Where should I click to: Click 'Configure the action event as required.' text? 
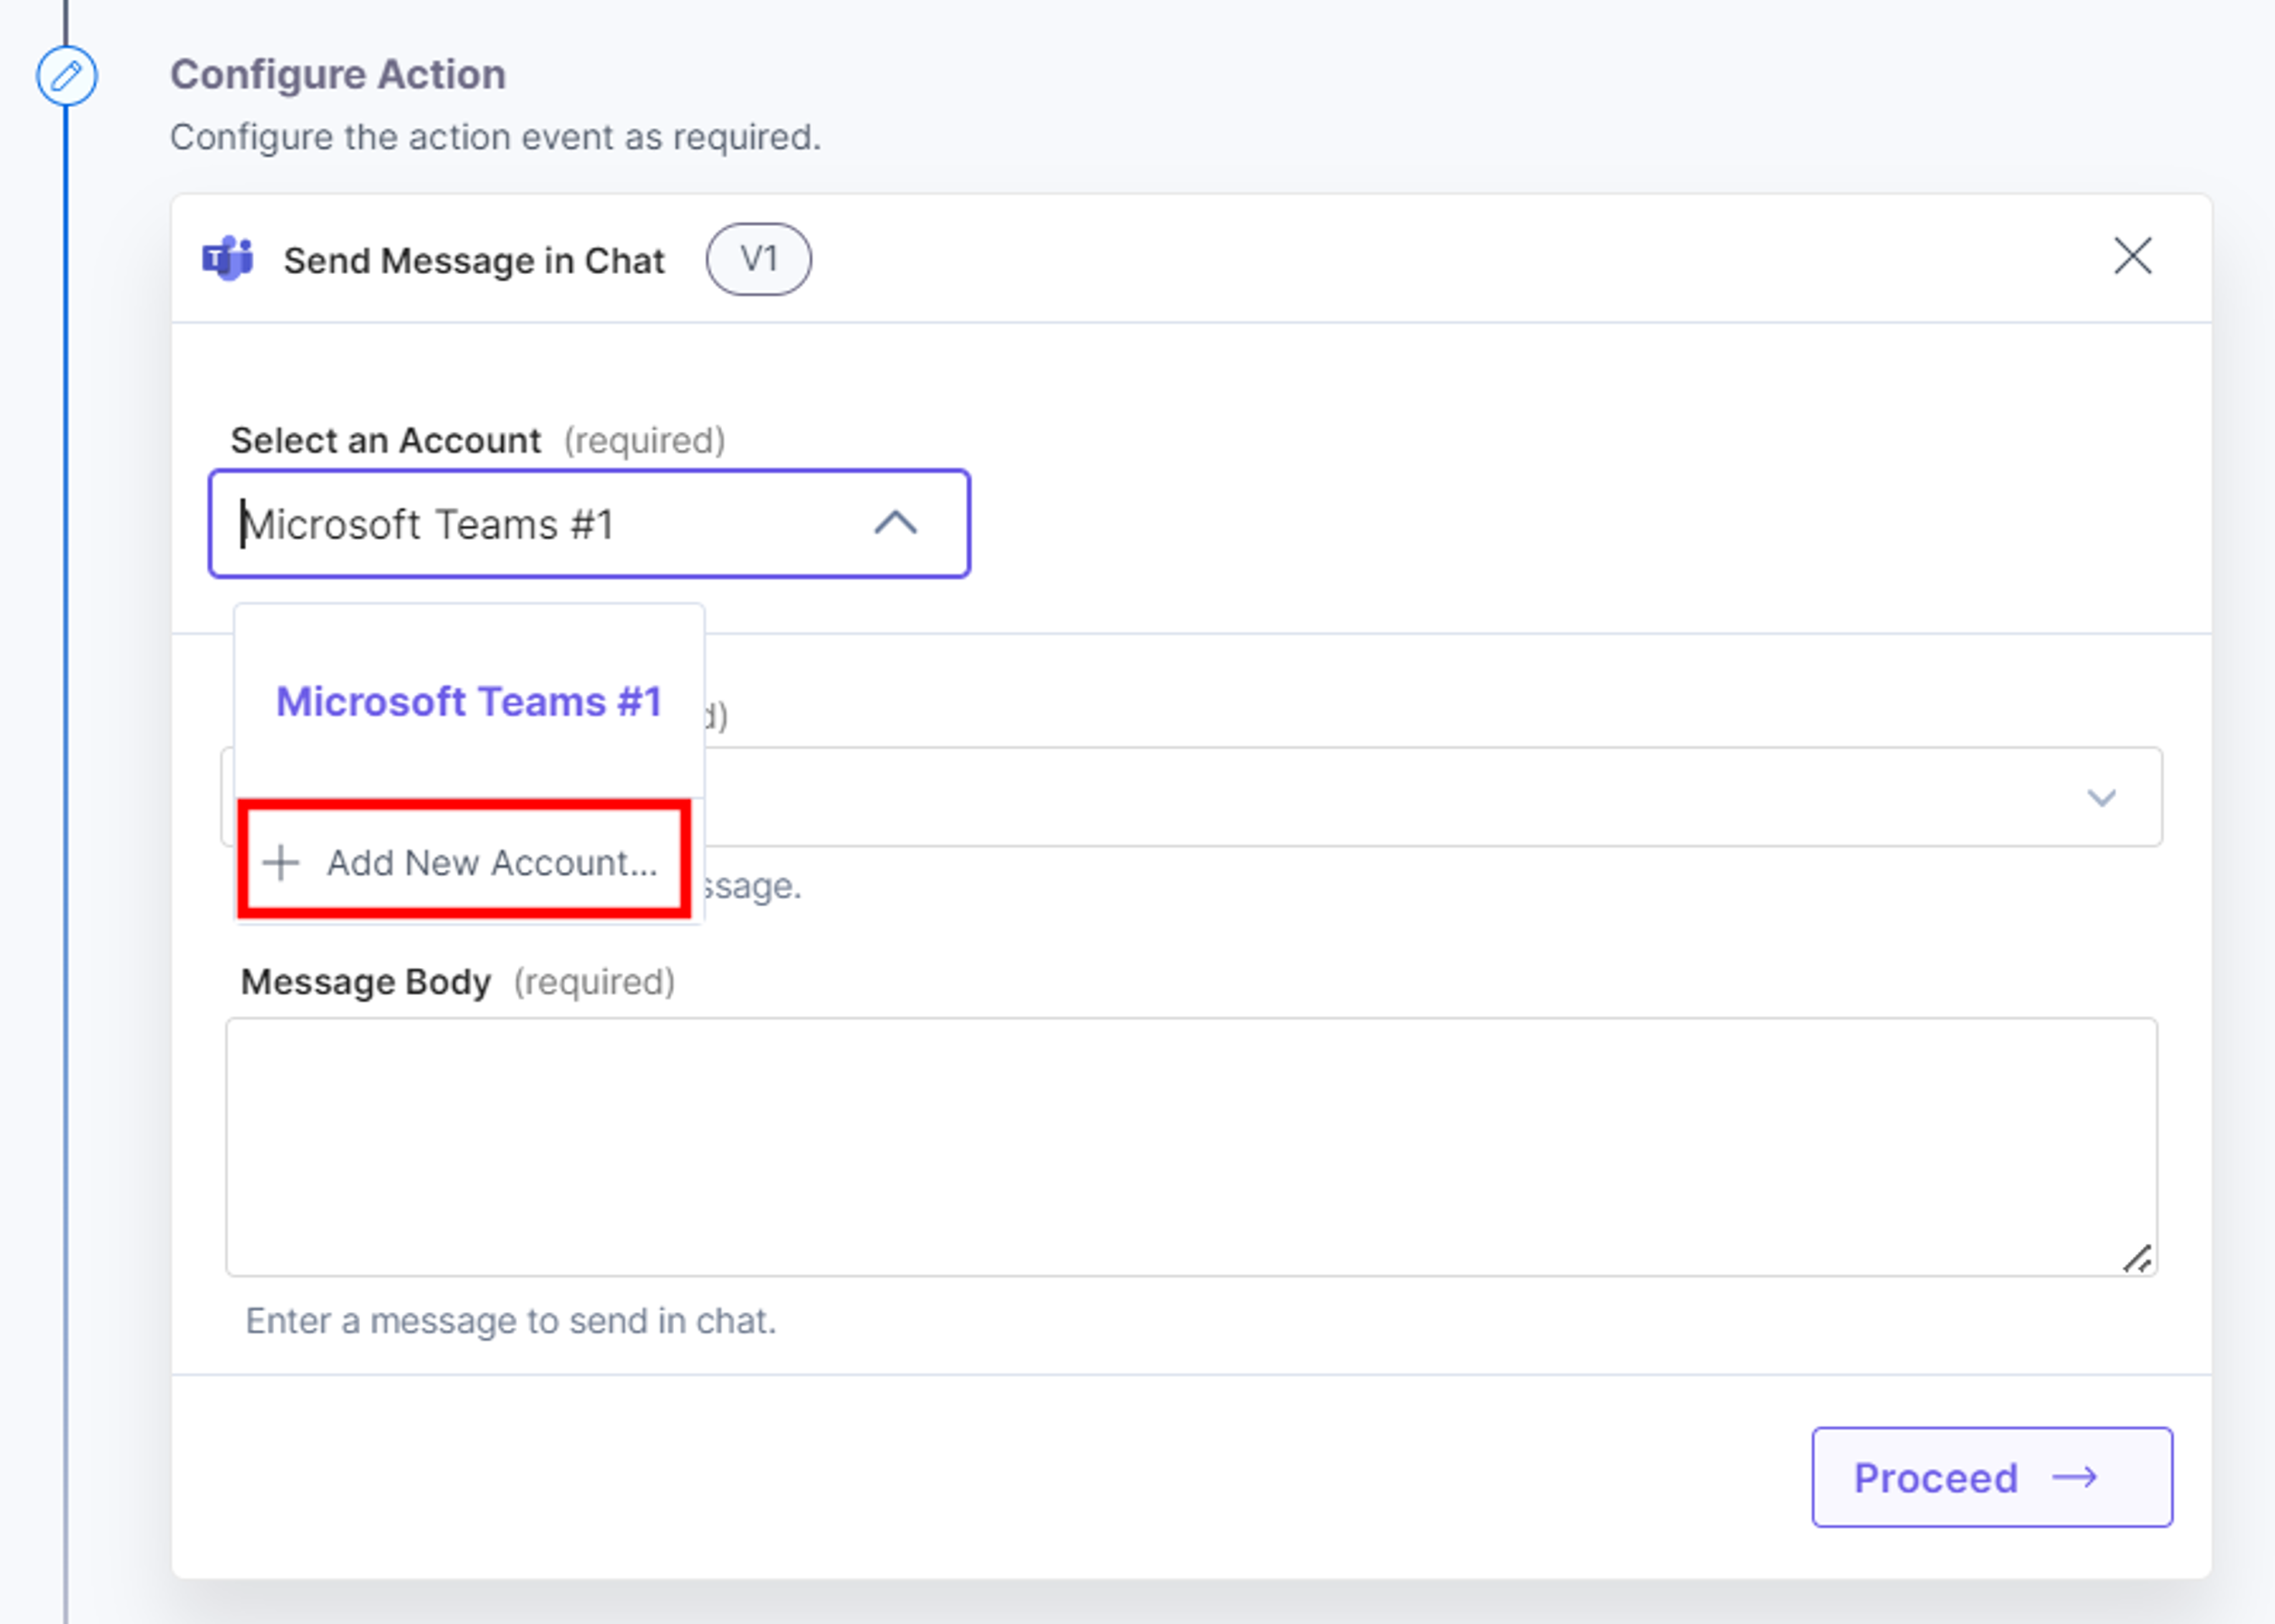(496, 137)
